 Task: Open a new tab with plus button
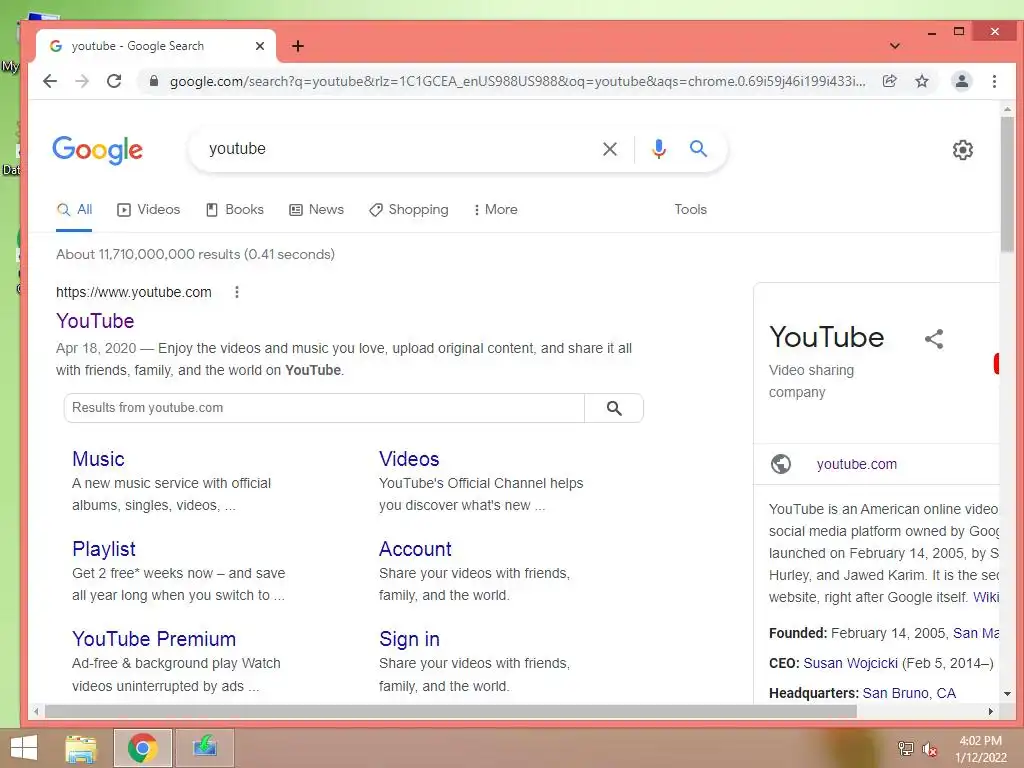(x=298, y=46)
